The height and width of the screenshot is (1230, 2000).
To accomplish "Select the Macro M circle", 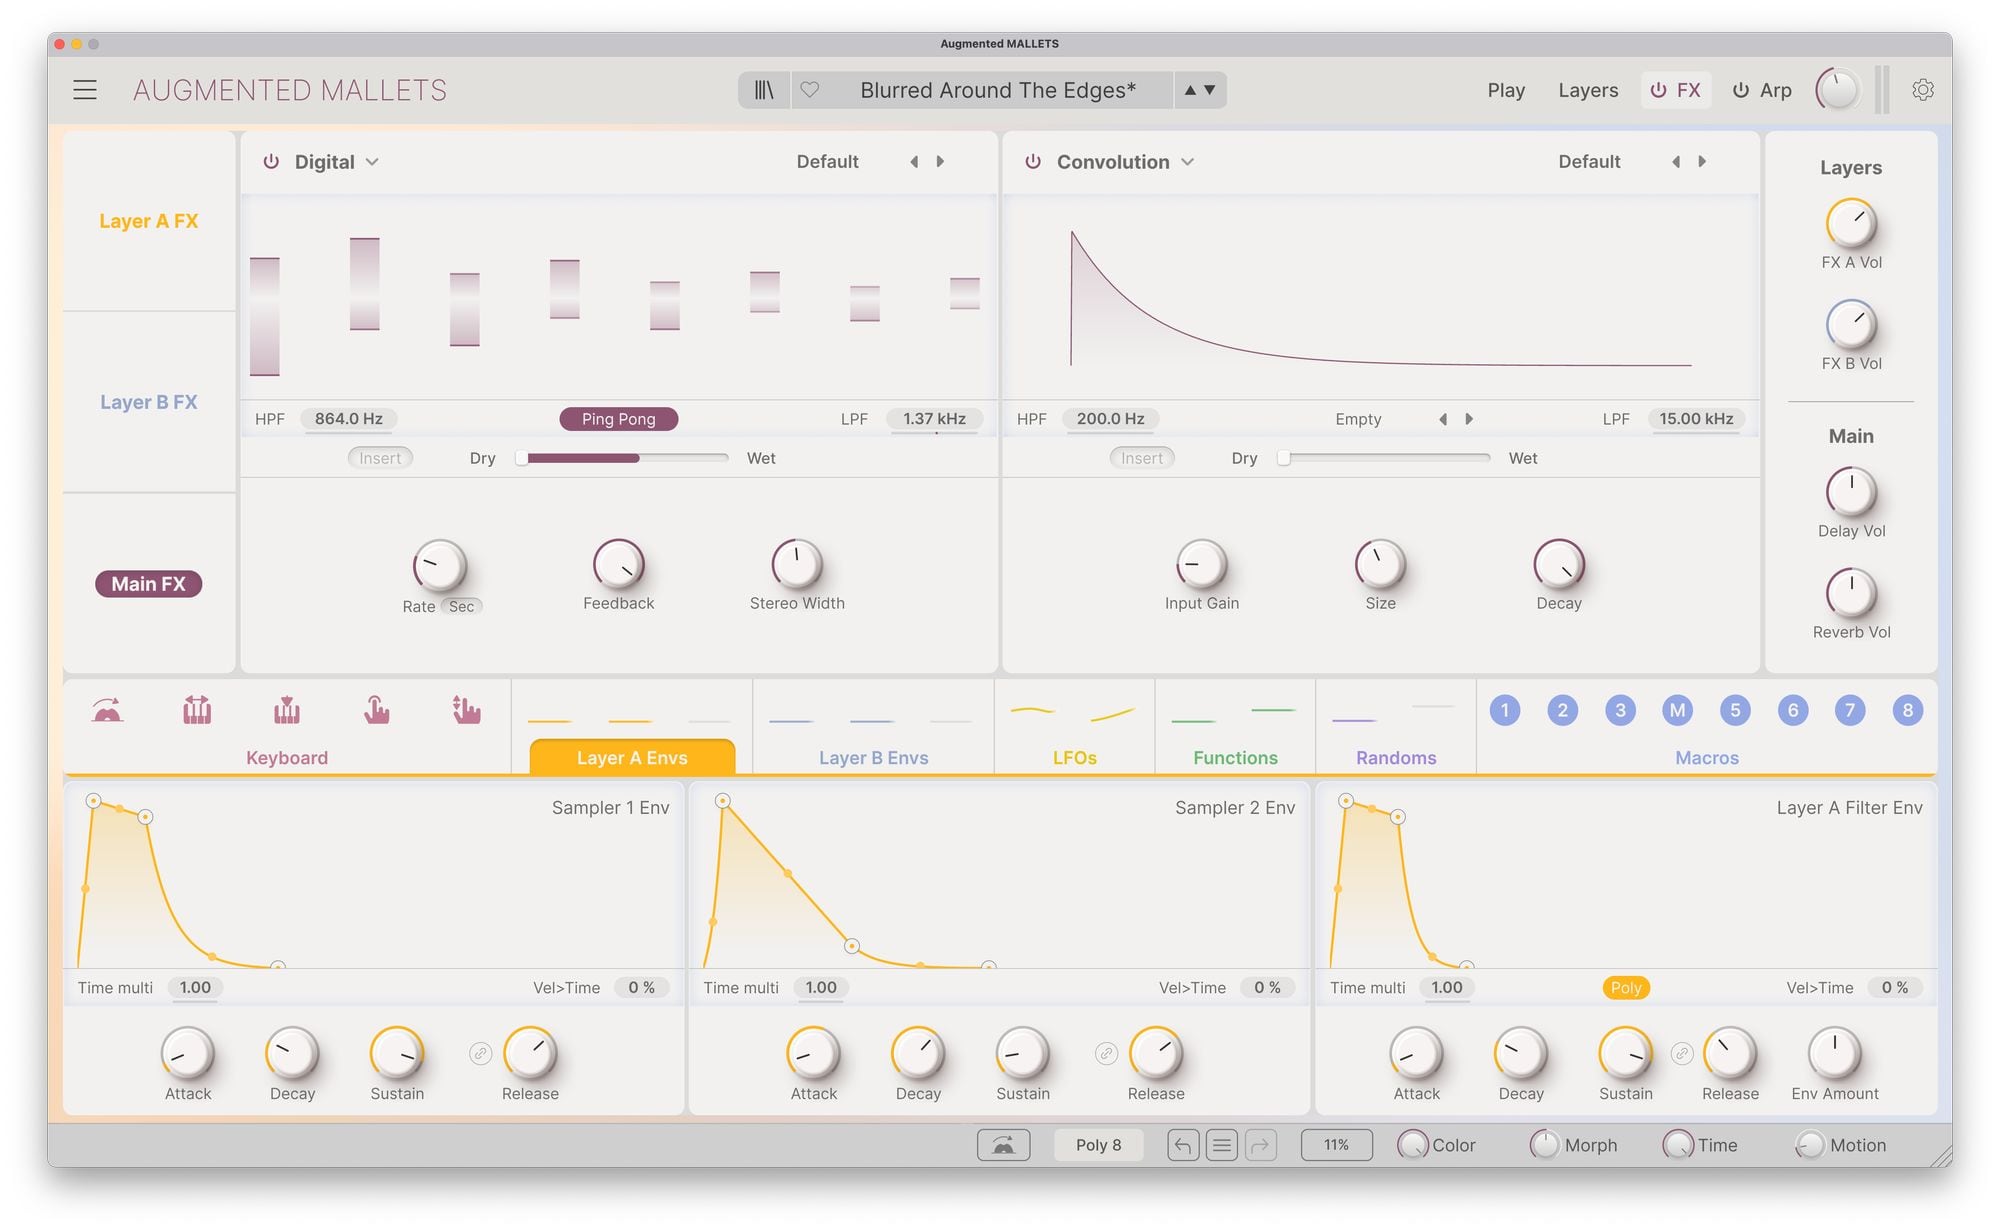I will (x=1678, y=710).
